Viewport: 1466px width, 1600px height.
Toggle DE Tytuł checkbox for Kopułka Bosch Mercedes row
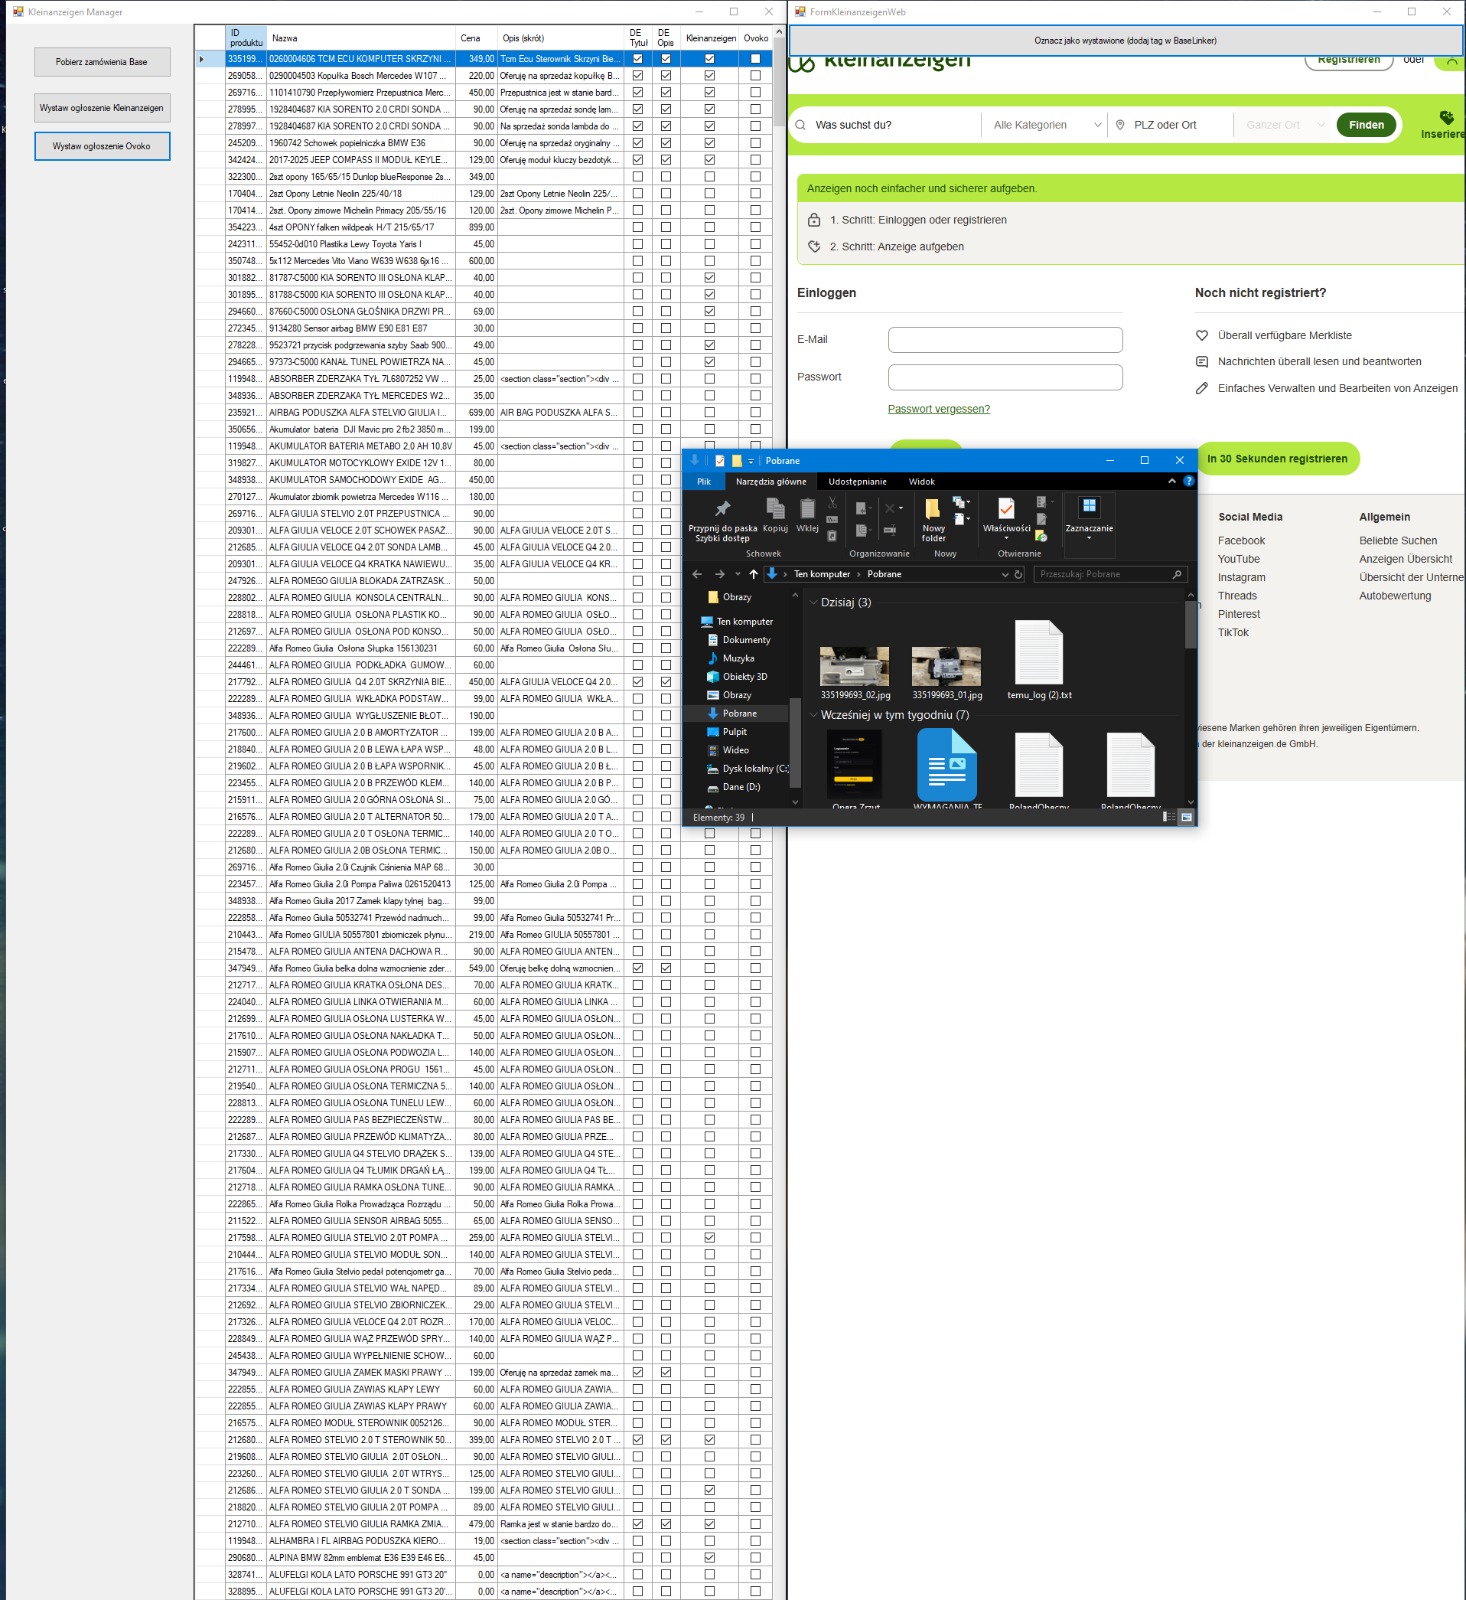point(638,76)
